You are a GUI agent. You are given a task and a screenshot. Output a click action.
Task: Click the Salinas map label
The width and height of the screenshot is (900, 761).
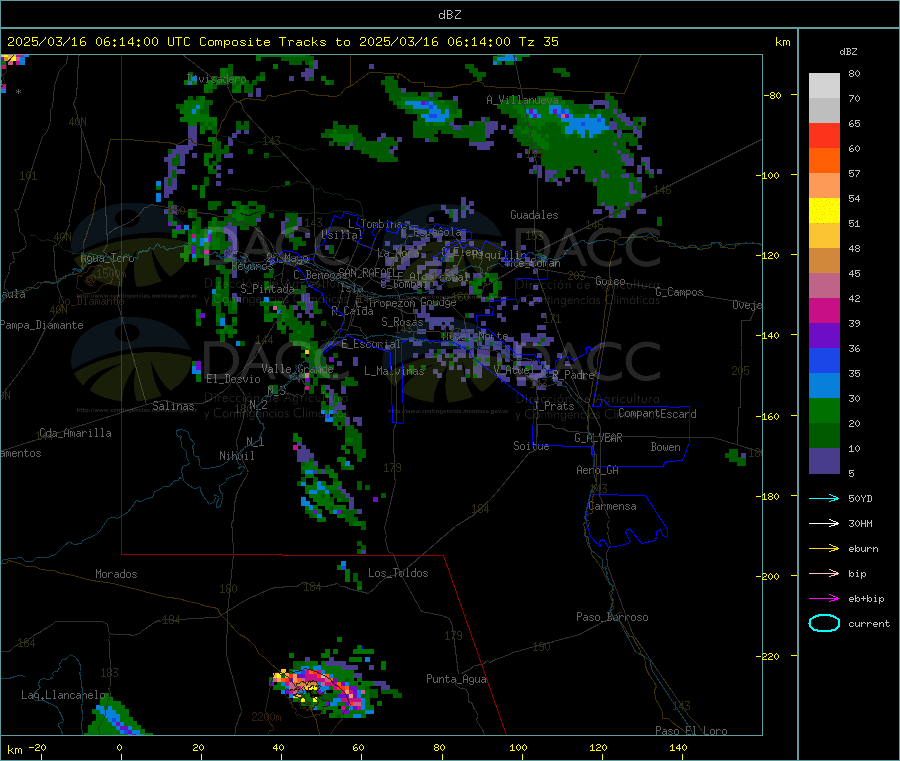click(173, 406)
